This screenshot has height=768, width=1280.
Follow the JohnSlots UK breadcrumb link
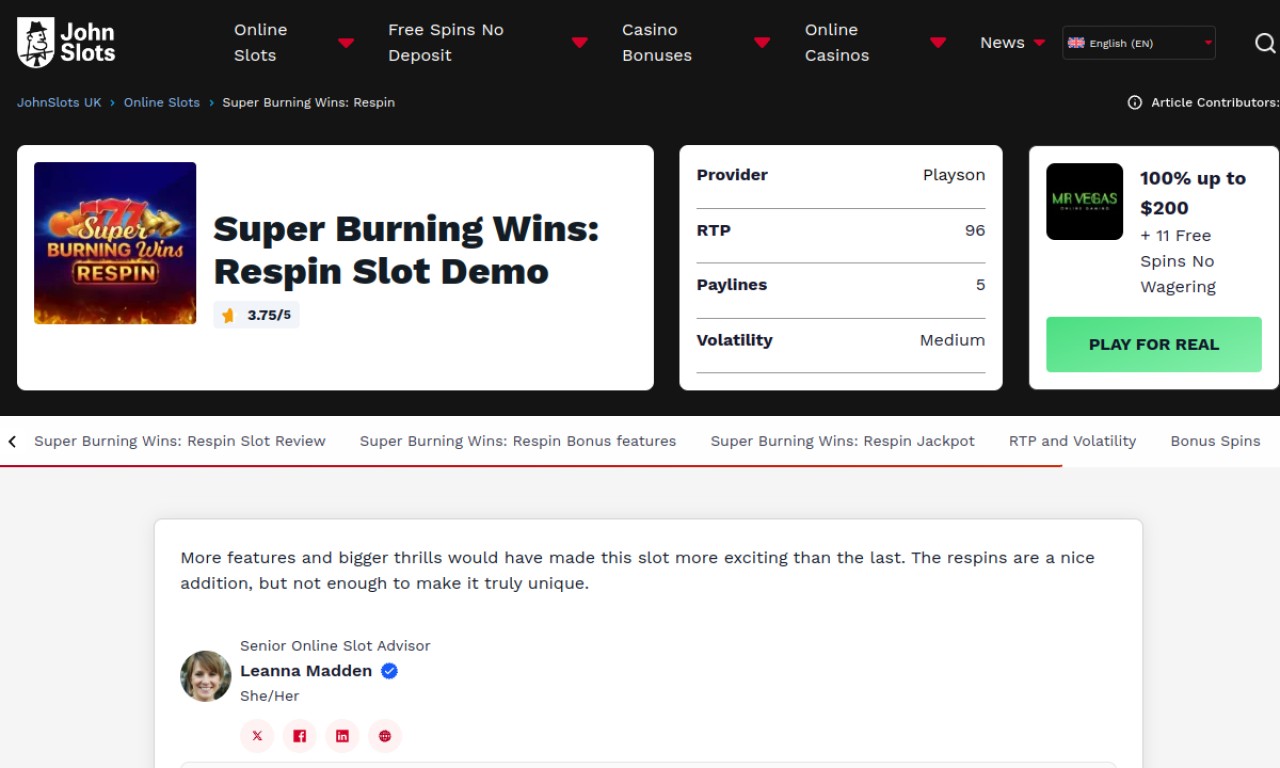(59, 102)
